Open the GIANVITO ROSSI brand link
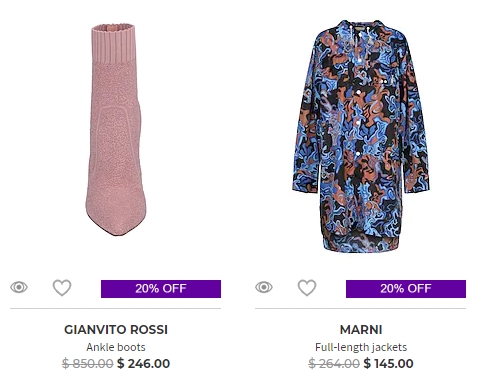The image size is (481, 377). tap(116, 330)
